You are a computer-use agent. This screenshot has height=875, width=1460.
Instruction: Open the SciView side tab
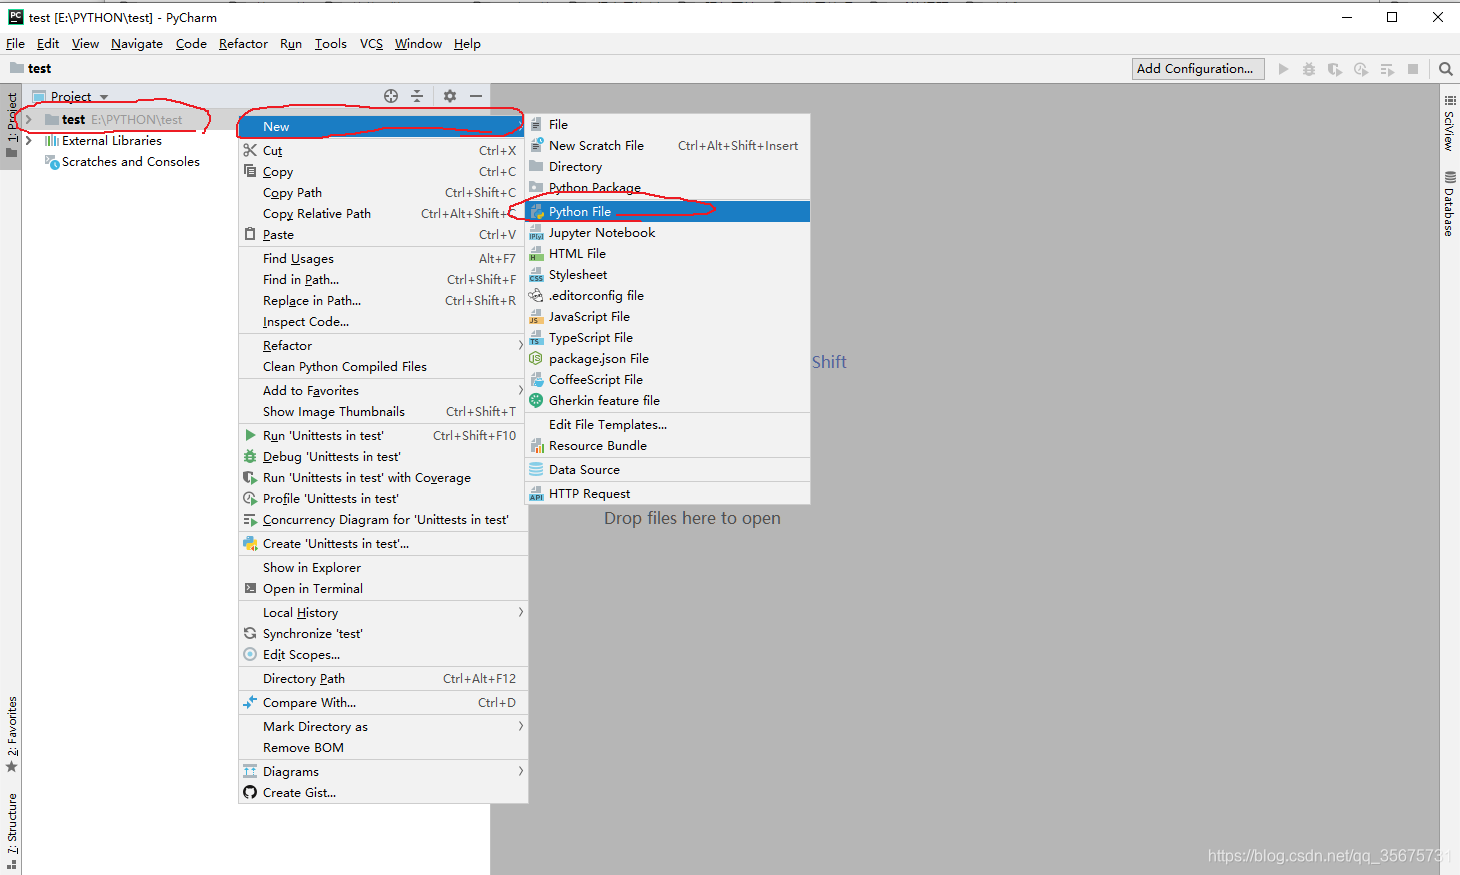1449,123
